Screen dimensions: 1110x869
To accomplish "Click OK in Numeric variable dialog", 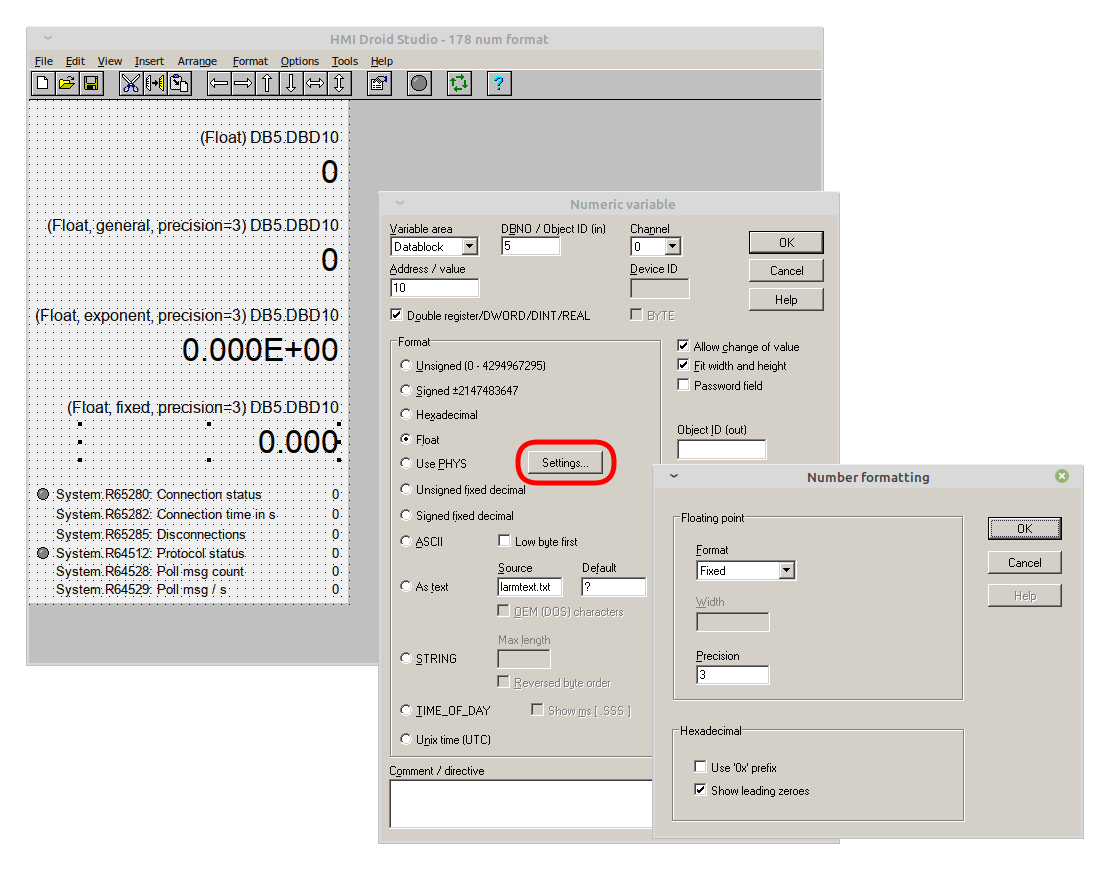I will coord(786,243).
